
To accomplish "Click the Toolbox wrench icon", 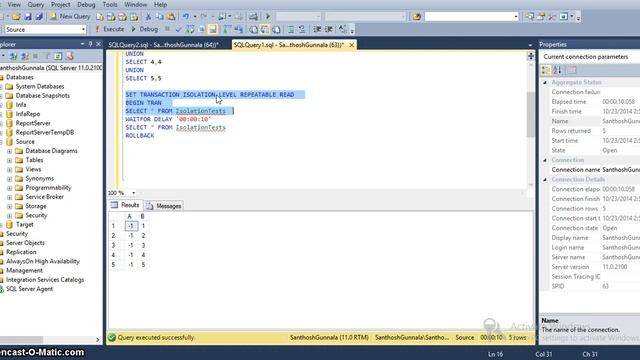I will coord(552,16).
